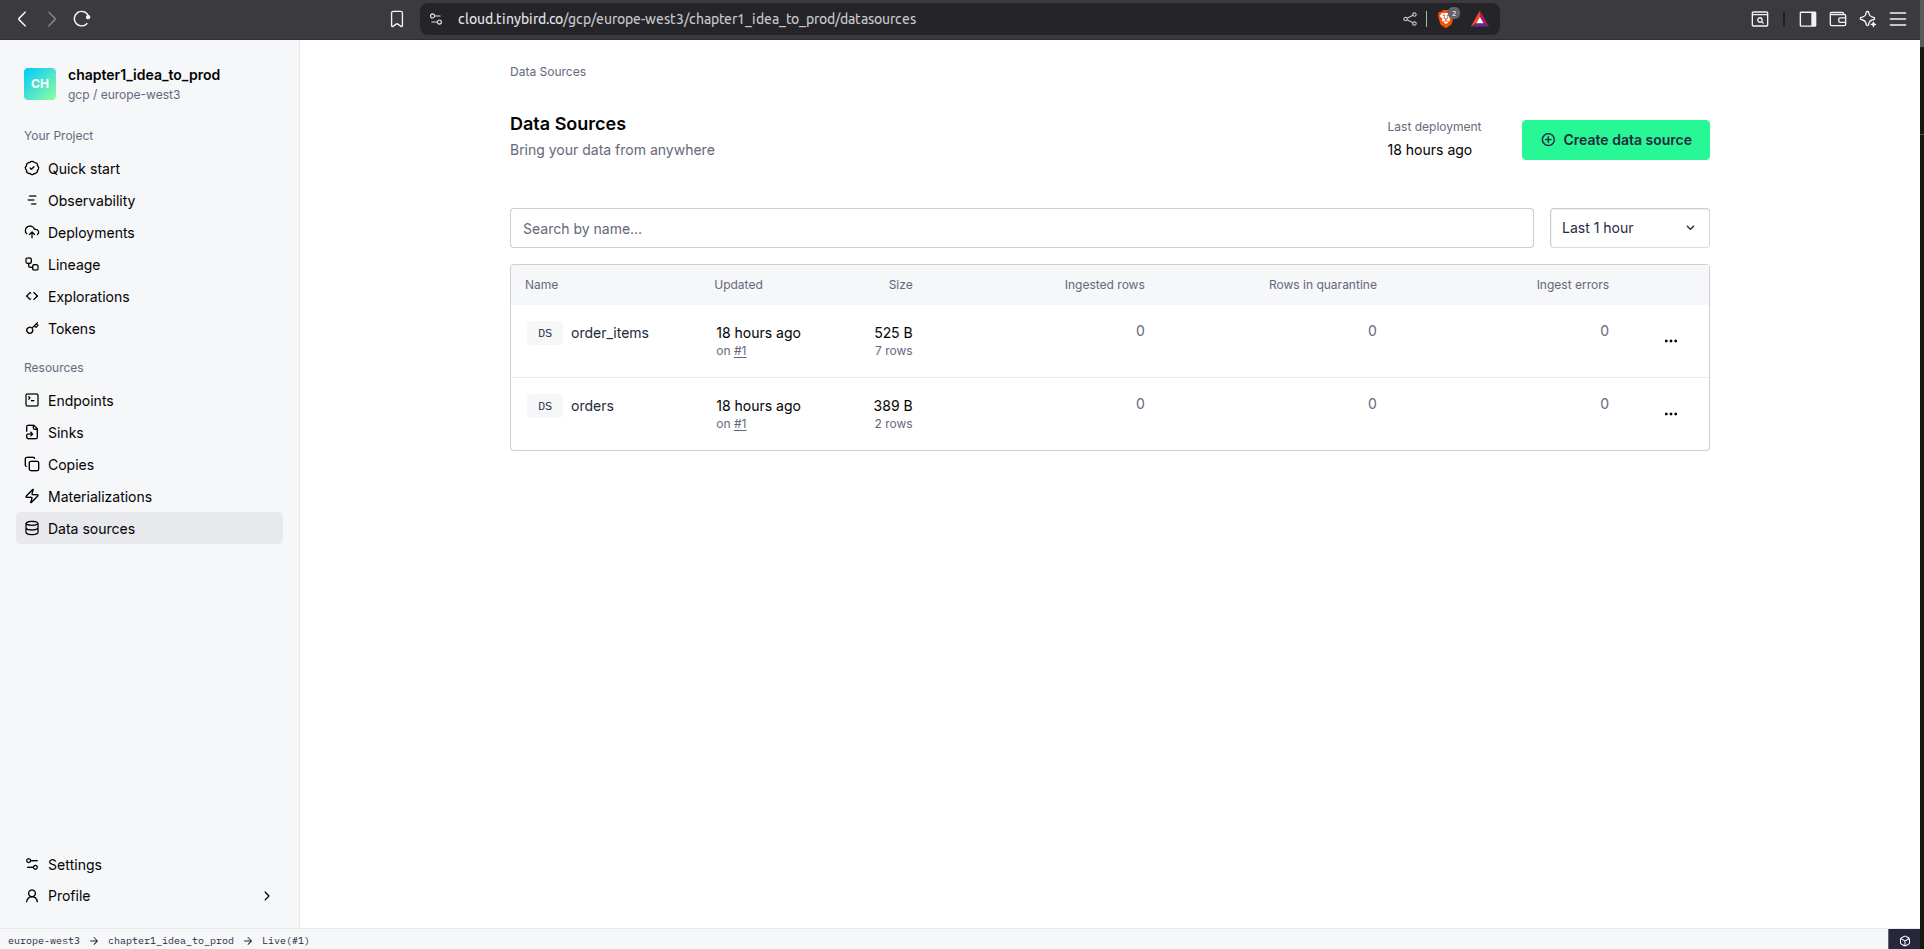Screen dimensions: 1924x949
Task: Open the Lineage sidebar item
Action: pyautogui.click(x=74, y=265)
